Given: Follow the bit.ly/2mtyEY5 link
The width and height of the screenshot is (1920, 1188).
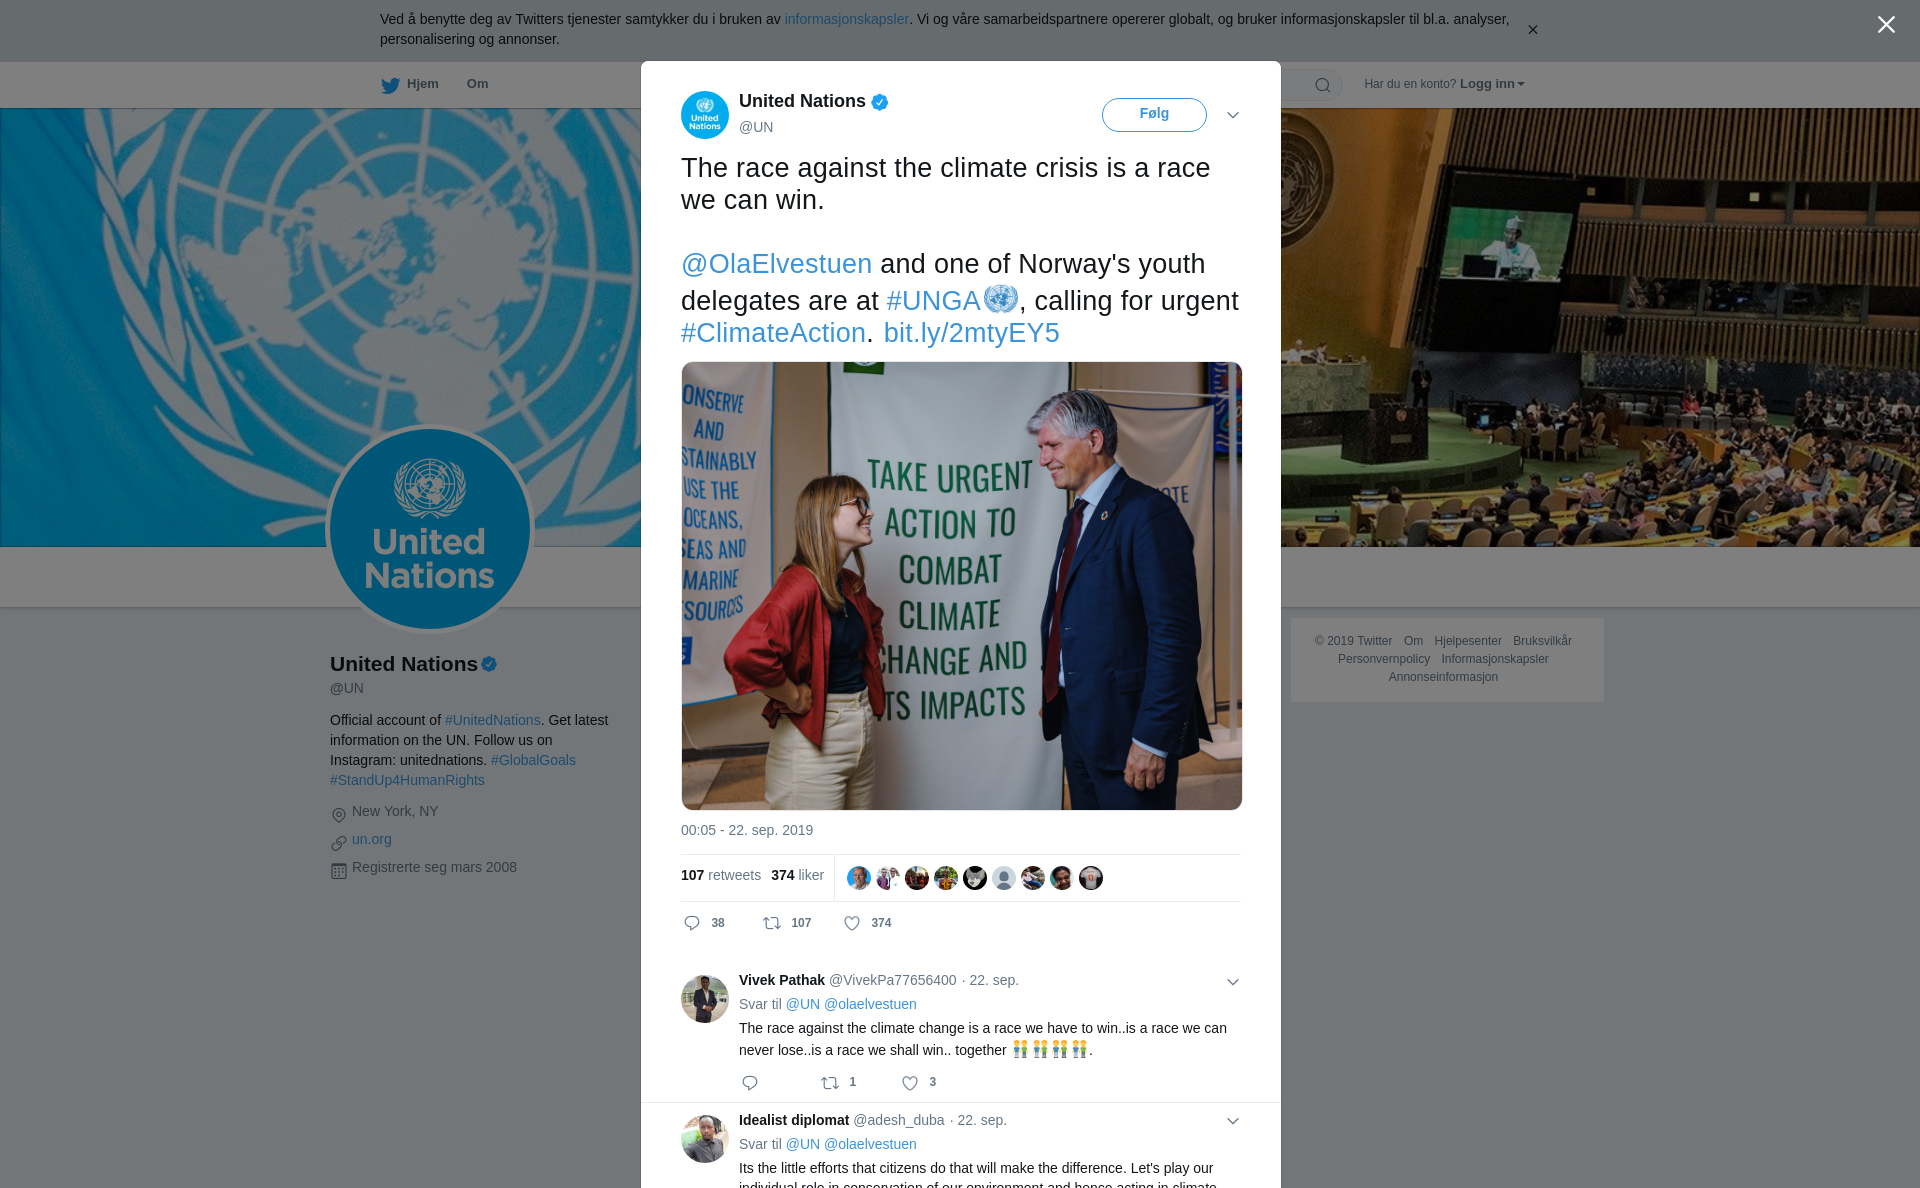Looking at the screenshot, I should (971, 333).
